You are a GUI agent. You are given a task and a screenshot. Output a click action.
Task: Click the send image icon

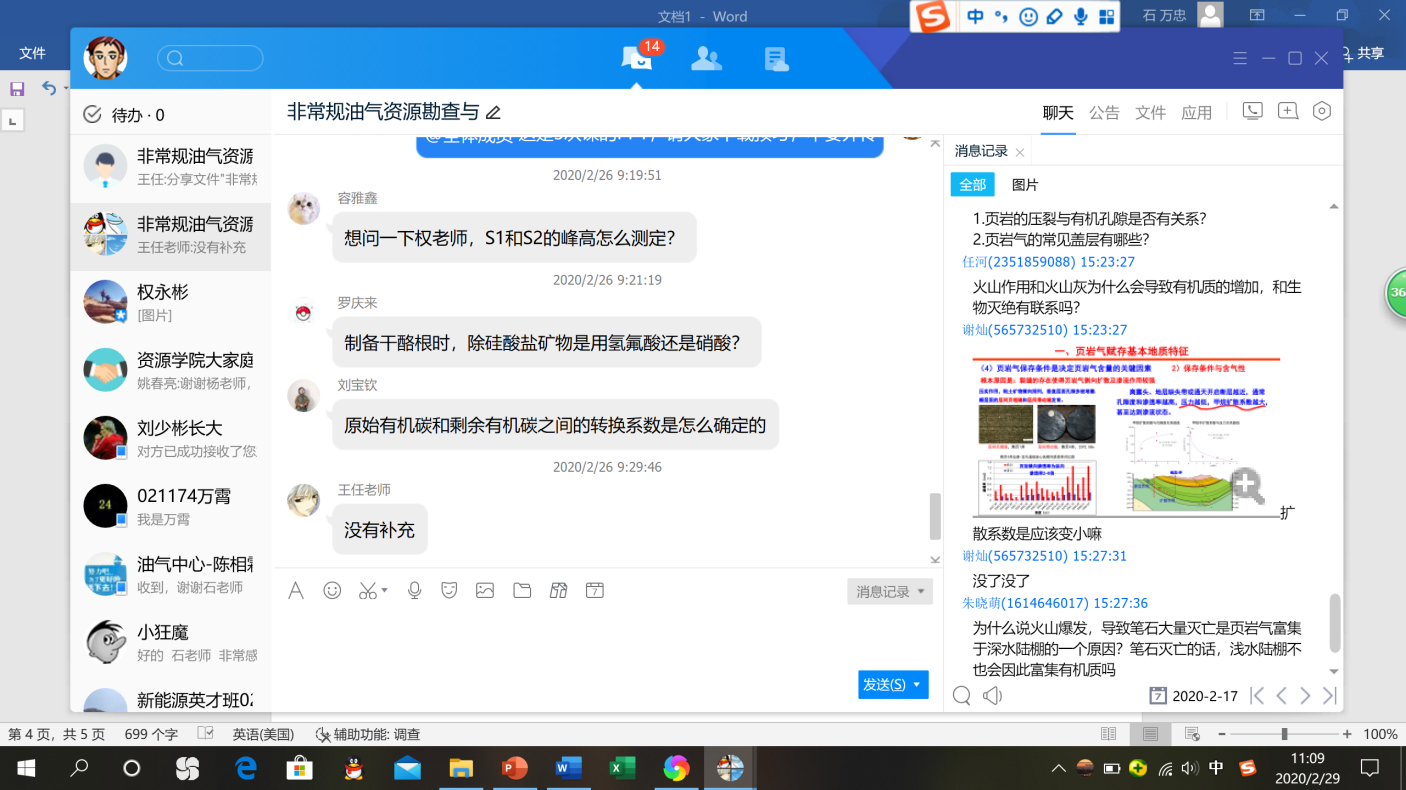pyautogui.click(x=485, y=591)
